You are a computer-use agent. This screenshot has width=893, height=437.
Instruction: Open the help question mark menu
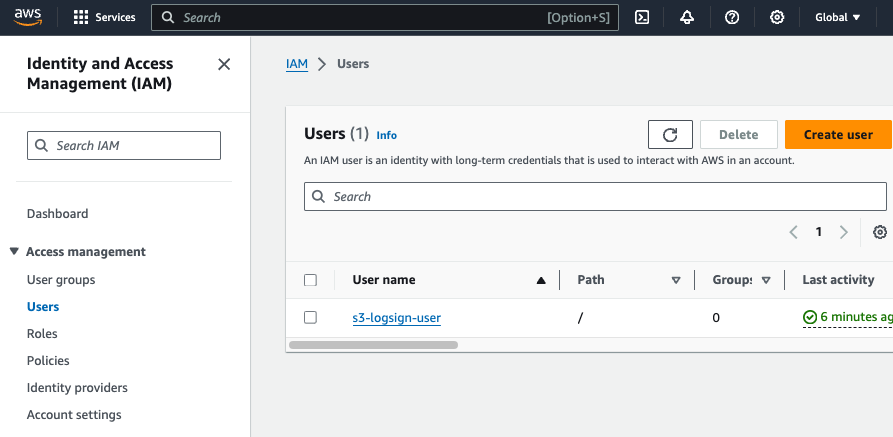732,18
